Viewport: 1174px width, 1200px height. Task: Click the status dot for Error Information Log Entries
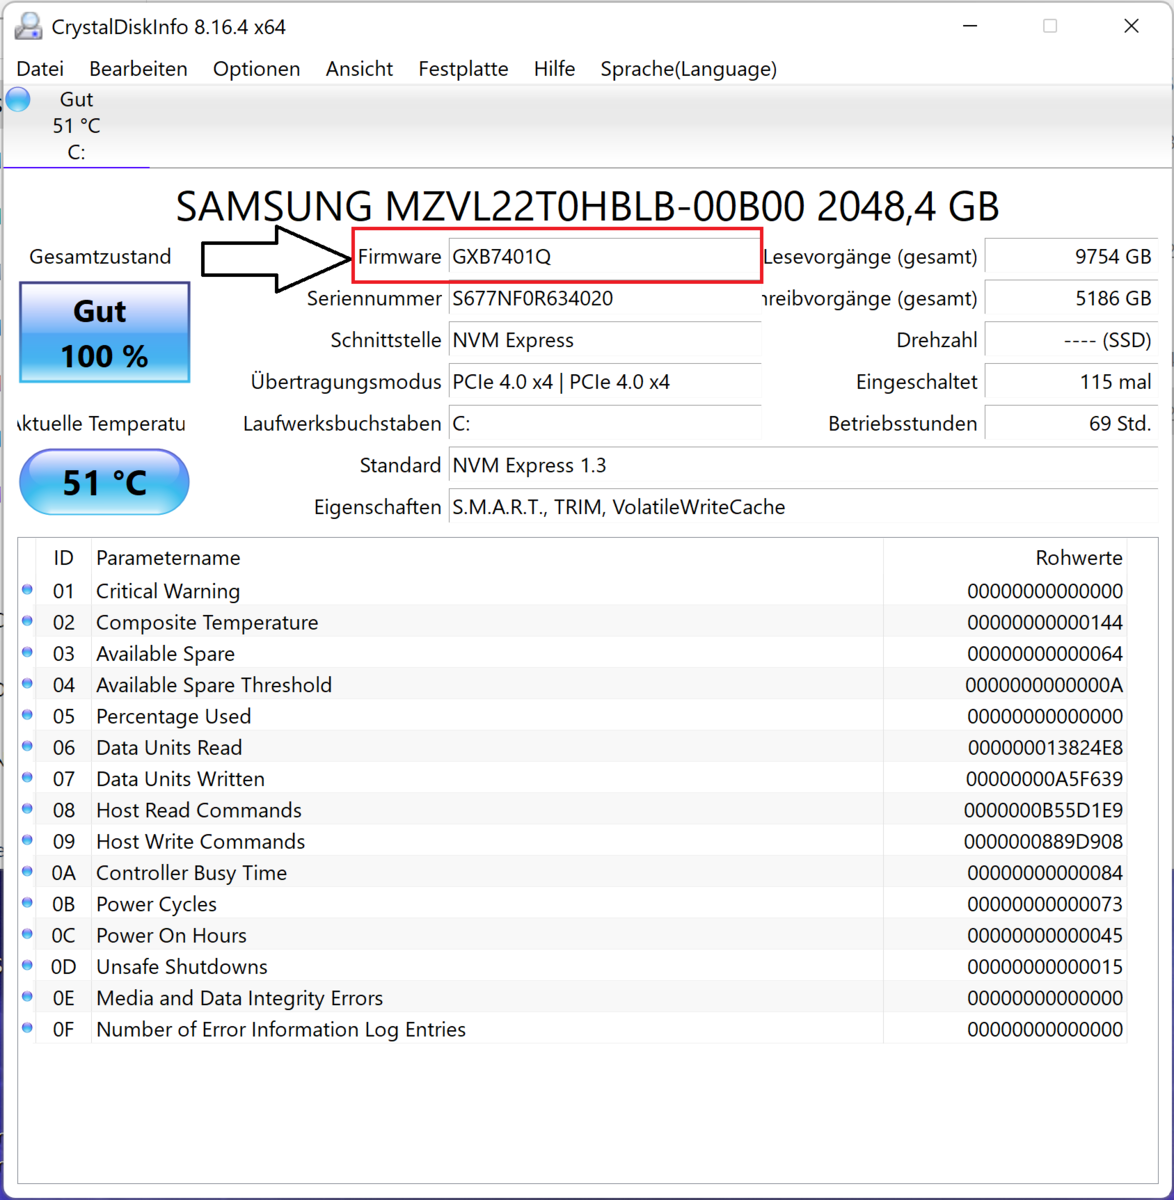(x=27, y=1028)
